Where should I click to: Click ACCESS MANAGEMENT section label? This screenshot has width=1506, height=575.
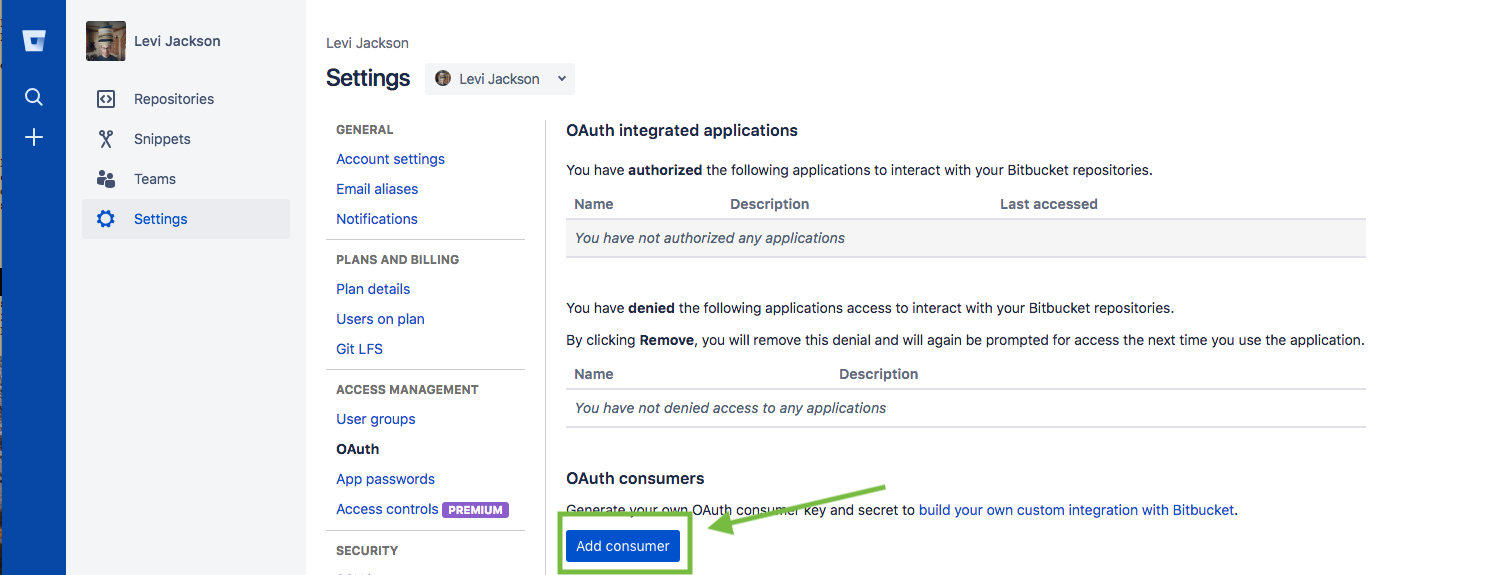[407, 390]
